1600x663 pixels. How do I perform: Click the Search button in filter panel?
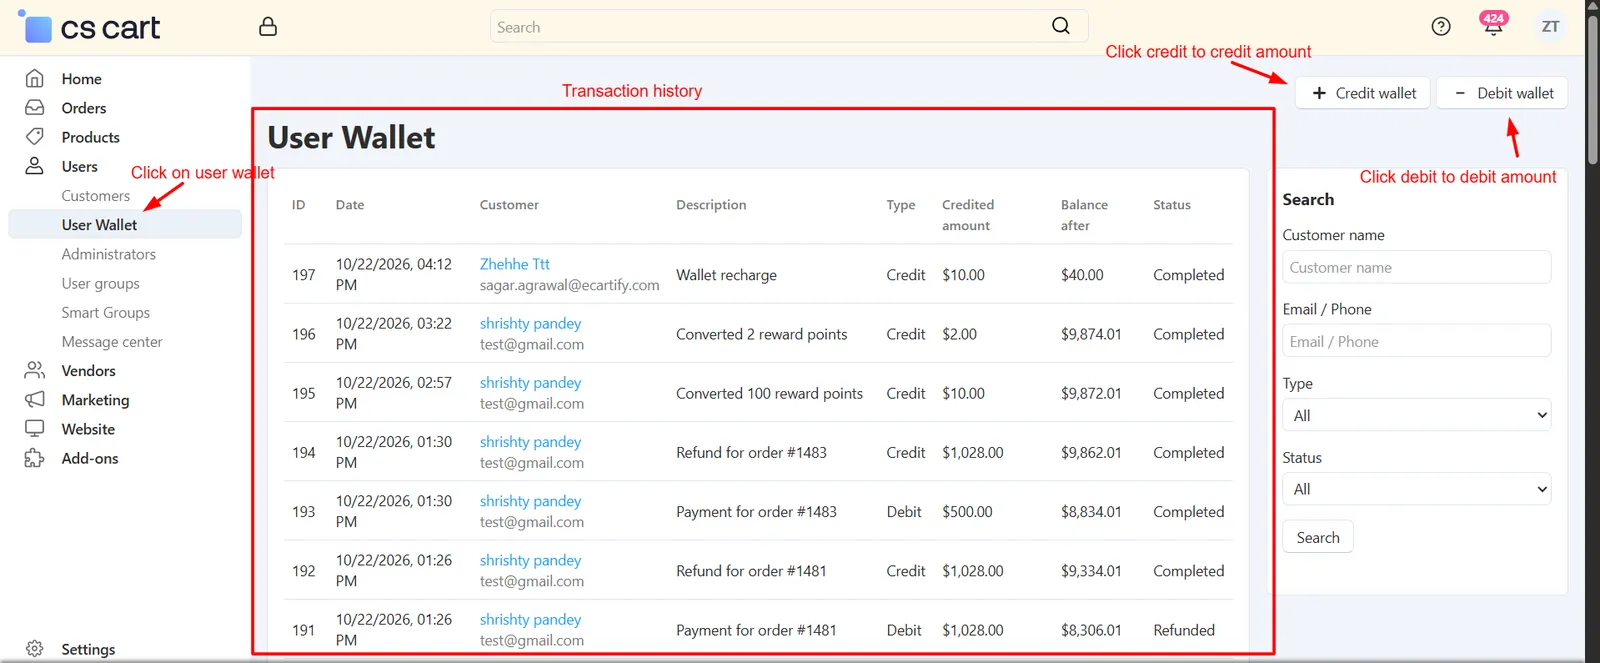[1318, 537]
